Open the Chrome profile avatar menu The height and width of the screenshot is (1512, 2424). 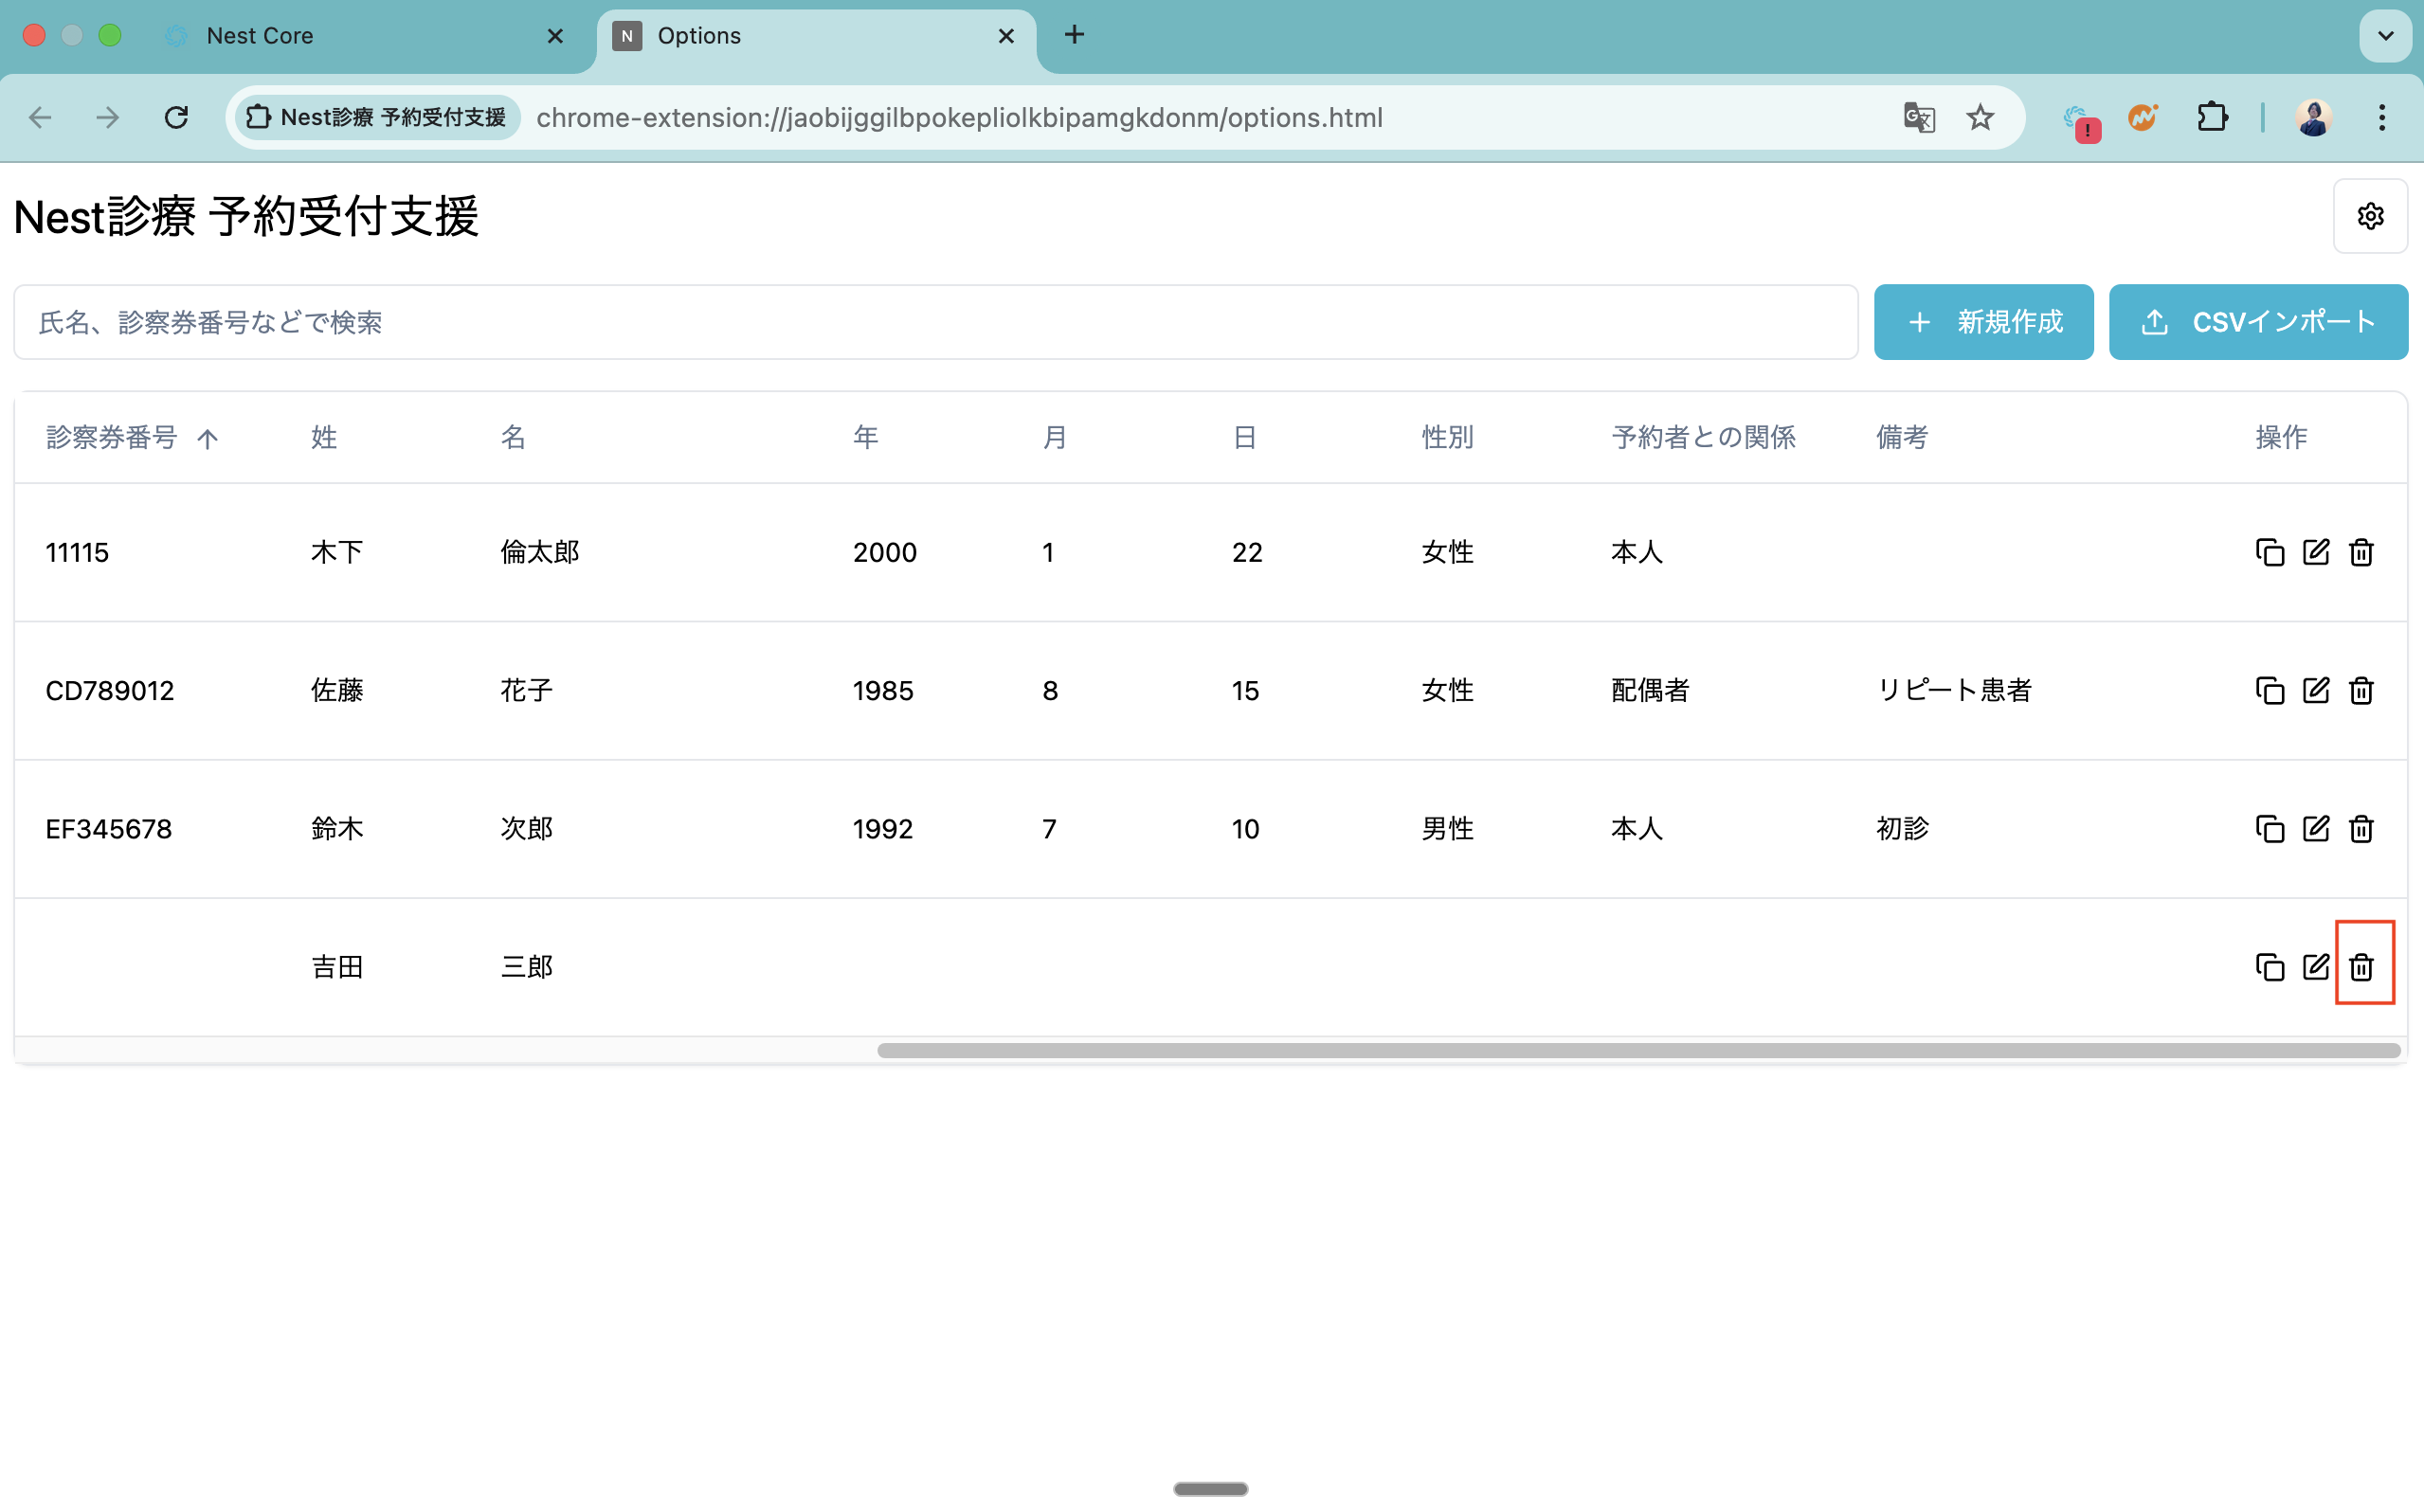(x=2313, y=118)
